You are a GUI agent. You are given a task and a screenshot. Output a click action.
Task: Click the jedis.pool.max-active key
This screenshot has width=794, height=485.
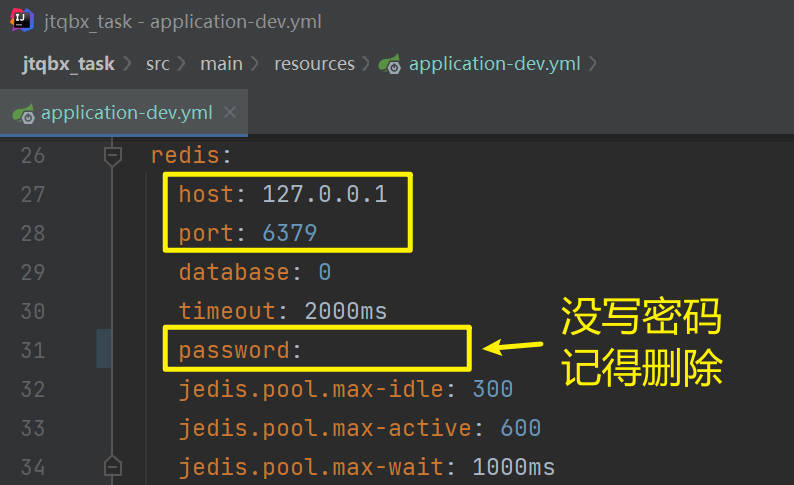click(325, 428)
